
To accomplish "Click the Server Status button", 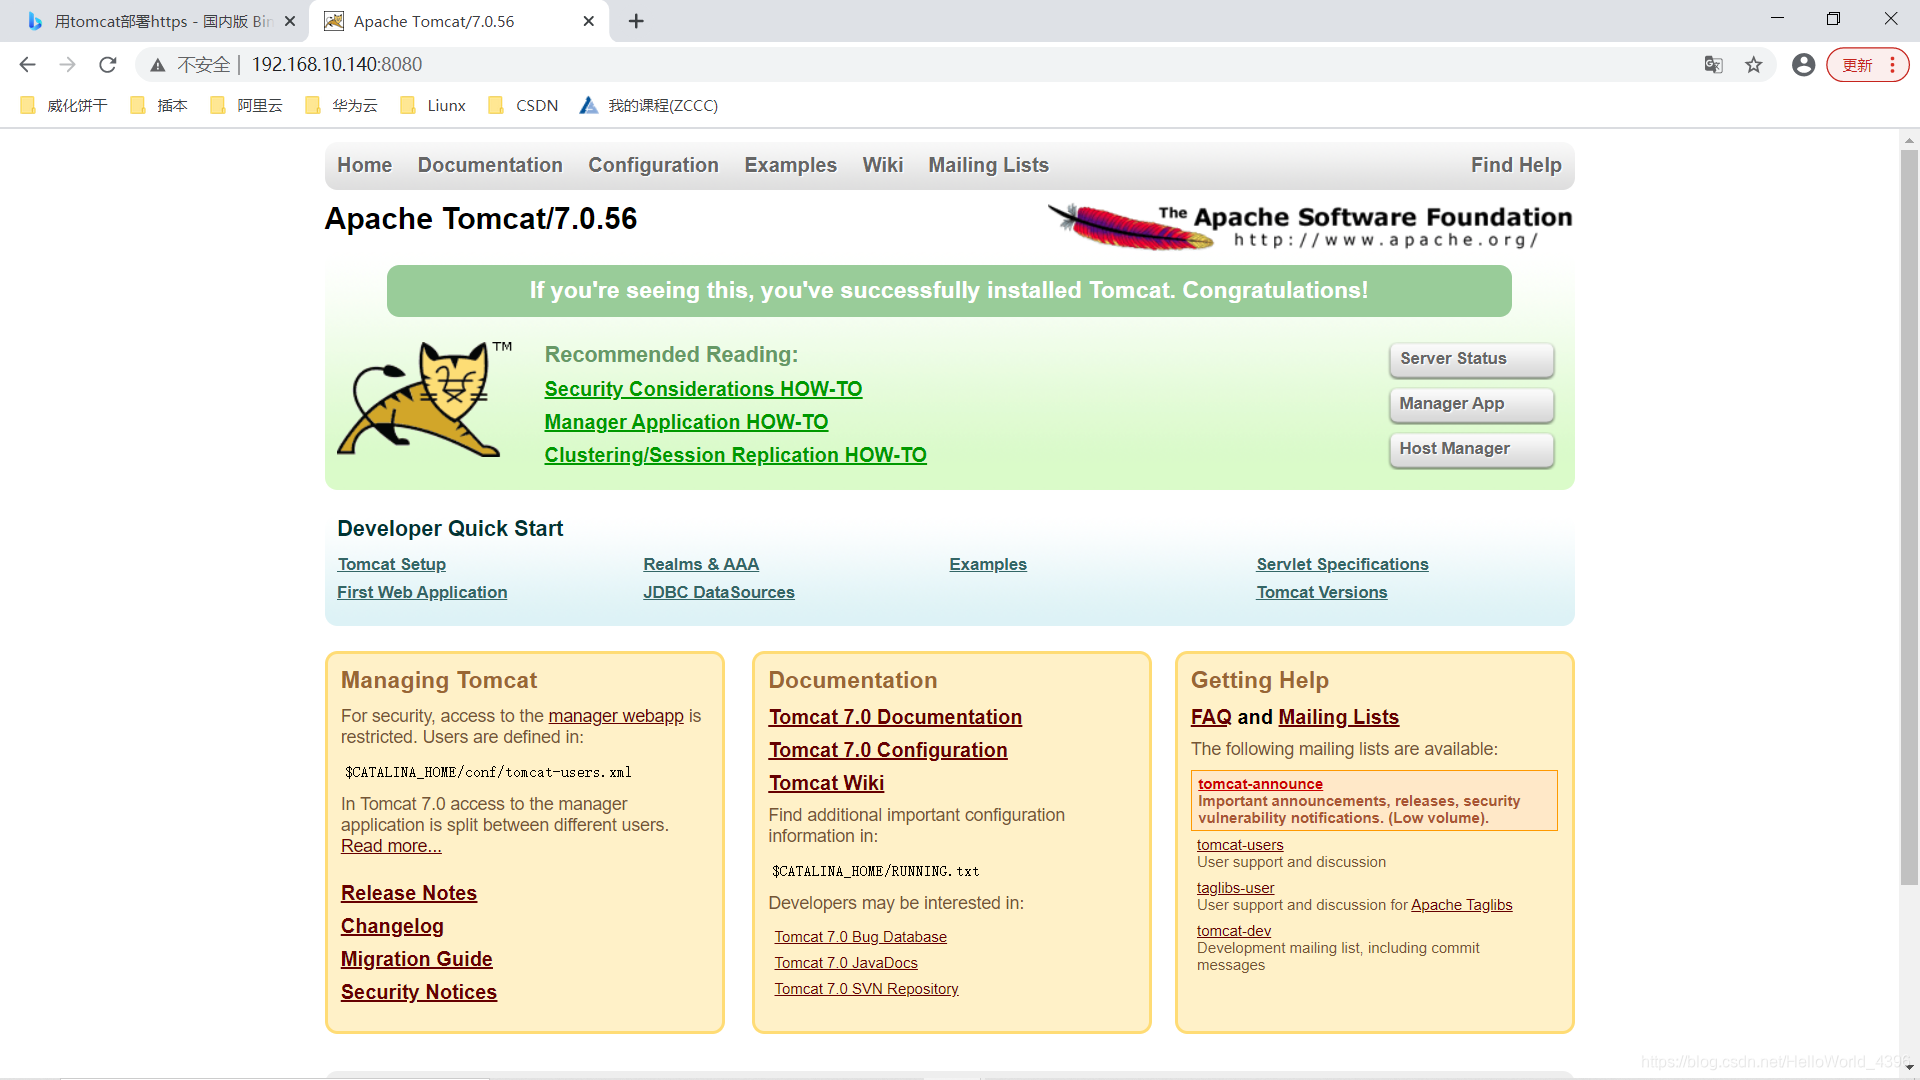I will coord(1470,359).
